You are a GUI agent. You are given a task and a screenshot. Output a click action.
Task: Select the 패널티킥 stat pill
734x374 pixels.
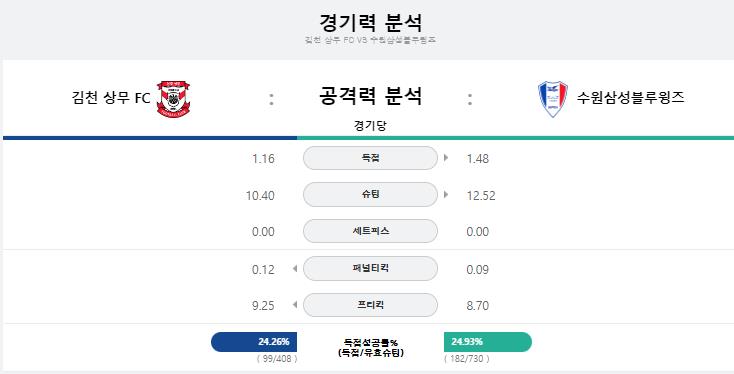point(370,268)
